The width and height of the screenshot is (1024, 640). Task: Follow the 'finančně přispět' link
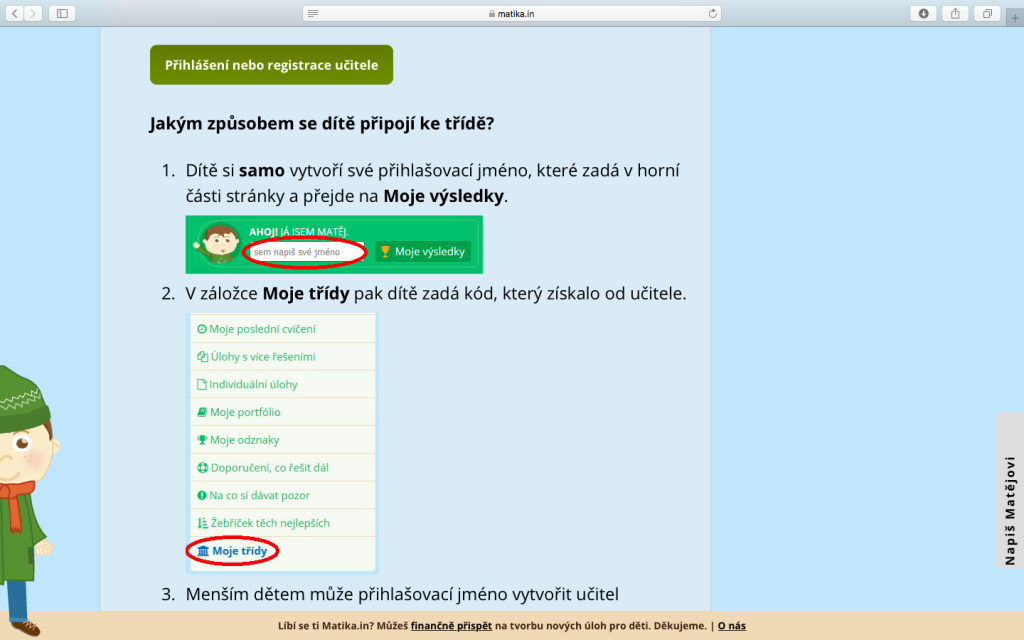click(451, 626)
